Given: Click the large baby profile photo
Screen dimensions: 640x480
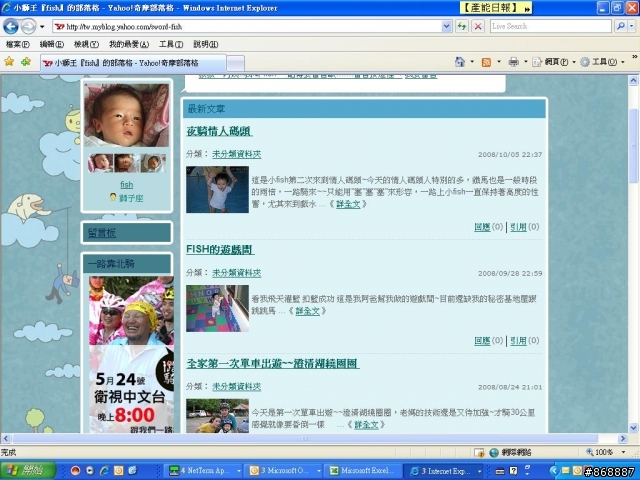Looking at the screenshot, I should [x=127, y=115].
